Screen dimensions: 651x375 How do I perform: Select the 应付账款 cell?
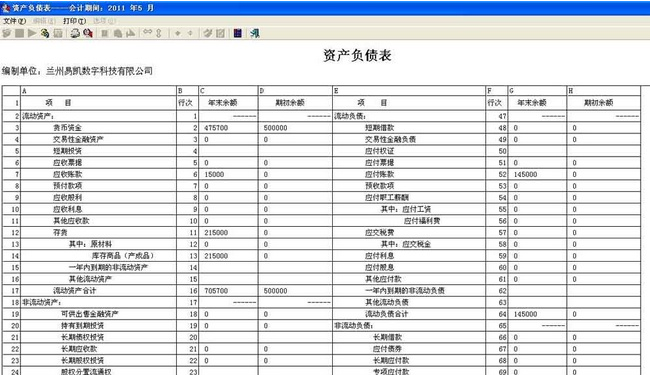pyautogui.click(x=409, y=174)
